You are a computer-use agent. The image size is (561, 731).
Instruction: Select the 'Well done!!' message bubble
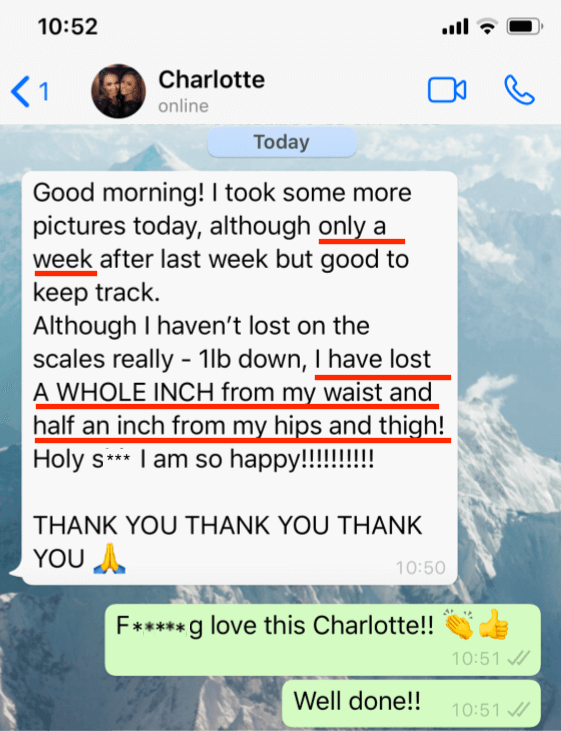[411, 703]
